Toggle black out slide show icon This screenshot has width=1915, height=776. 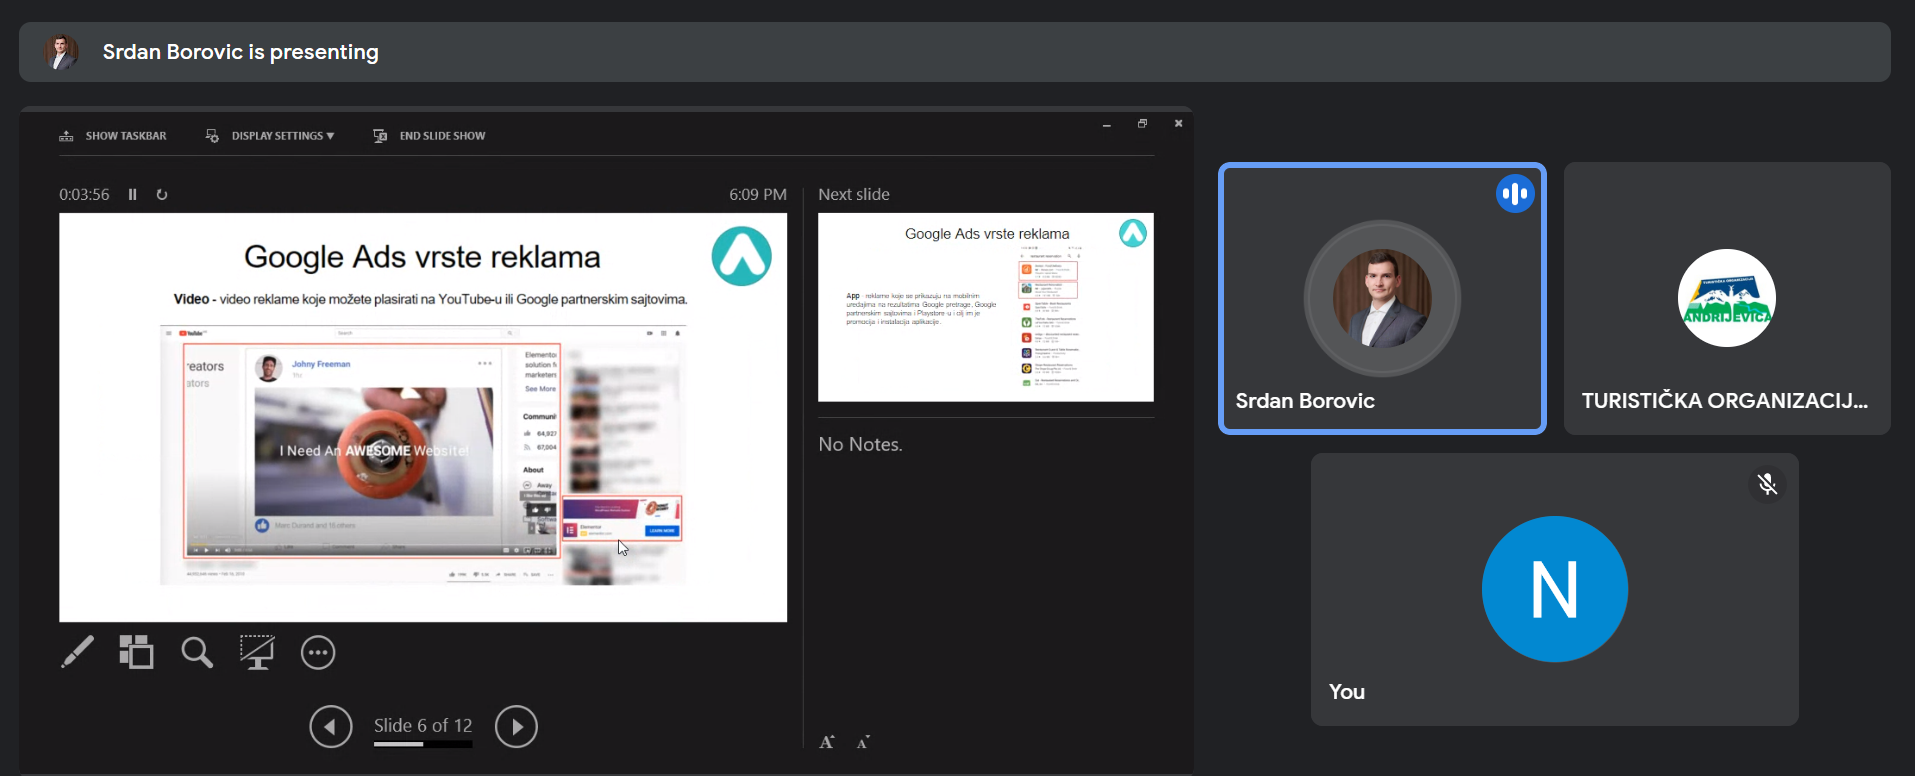coord(257,652)
